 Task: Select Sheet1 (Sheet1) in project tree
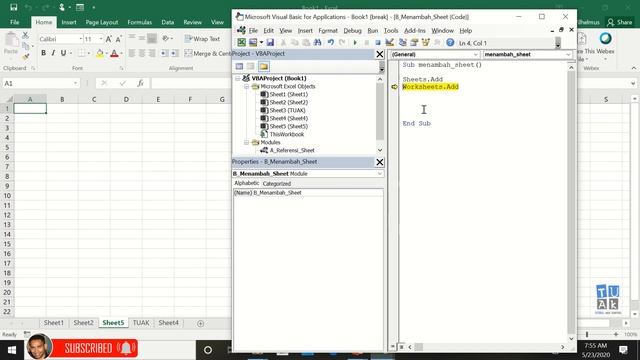289,94
